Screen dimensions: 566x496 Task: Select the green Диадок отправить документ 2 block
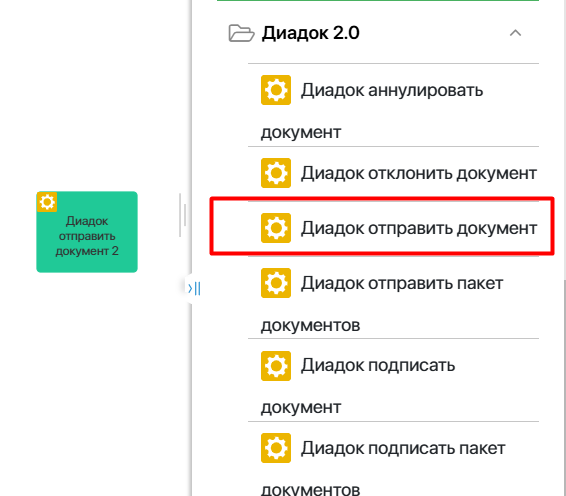point(87,232)
